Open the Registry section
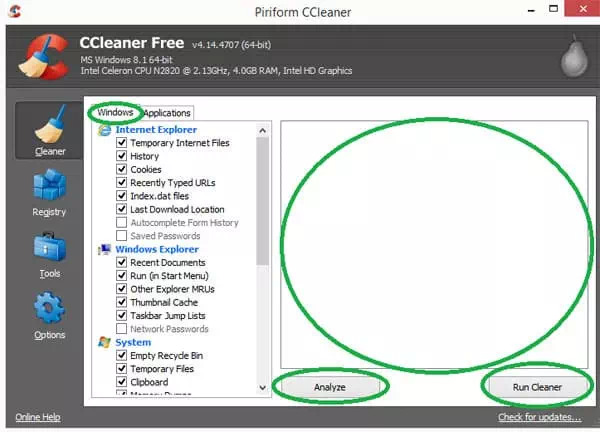This screenshot has height=432, width=600. point(49,192)
